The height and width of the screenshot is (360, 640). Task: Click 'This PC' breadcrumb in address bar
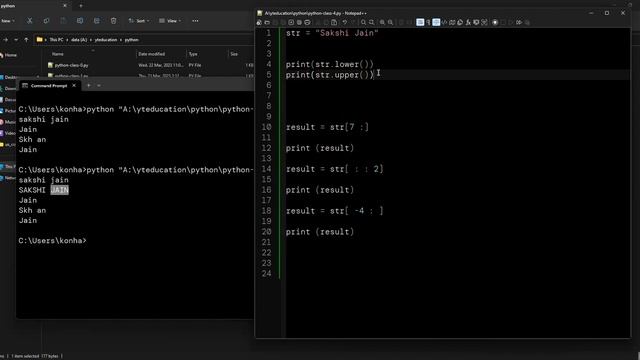56,40
